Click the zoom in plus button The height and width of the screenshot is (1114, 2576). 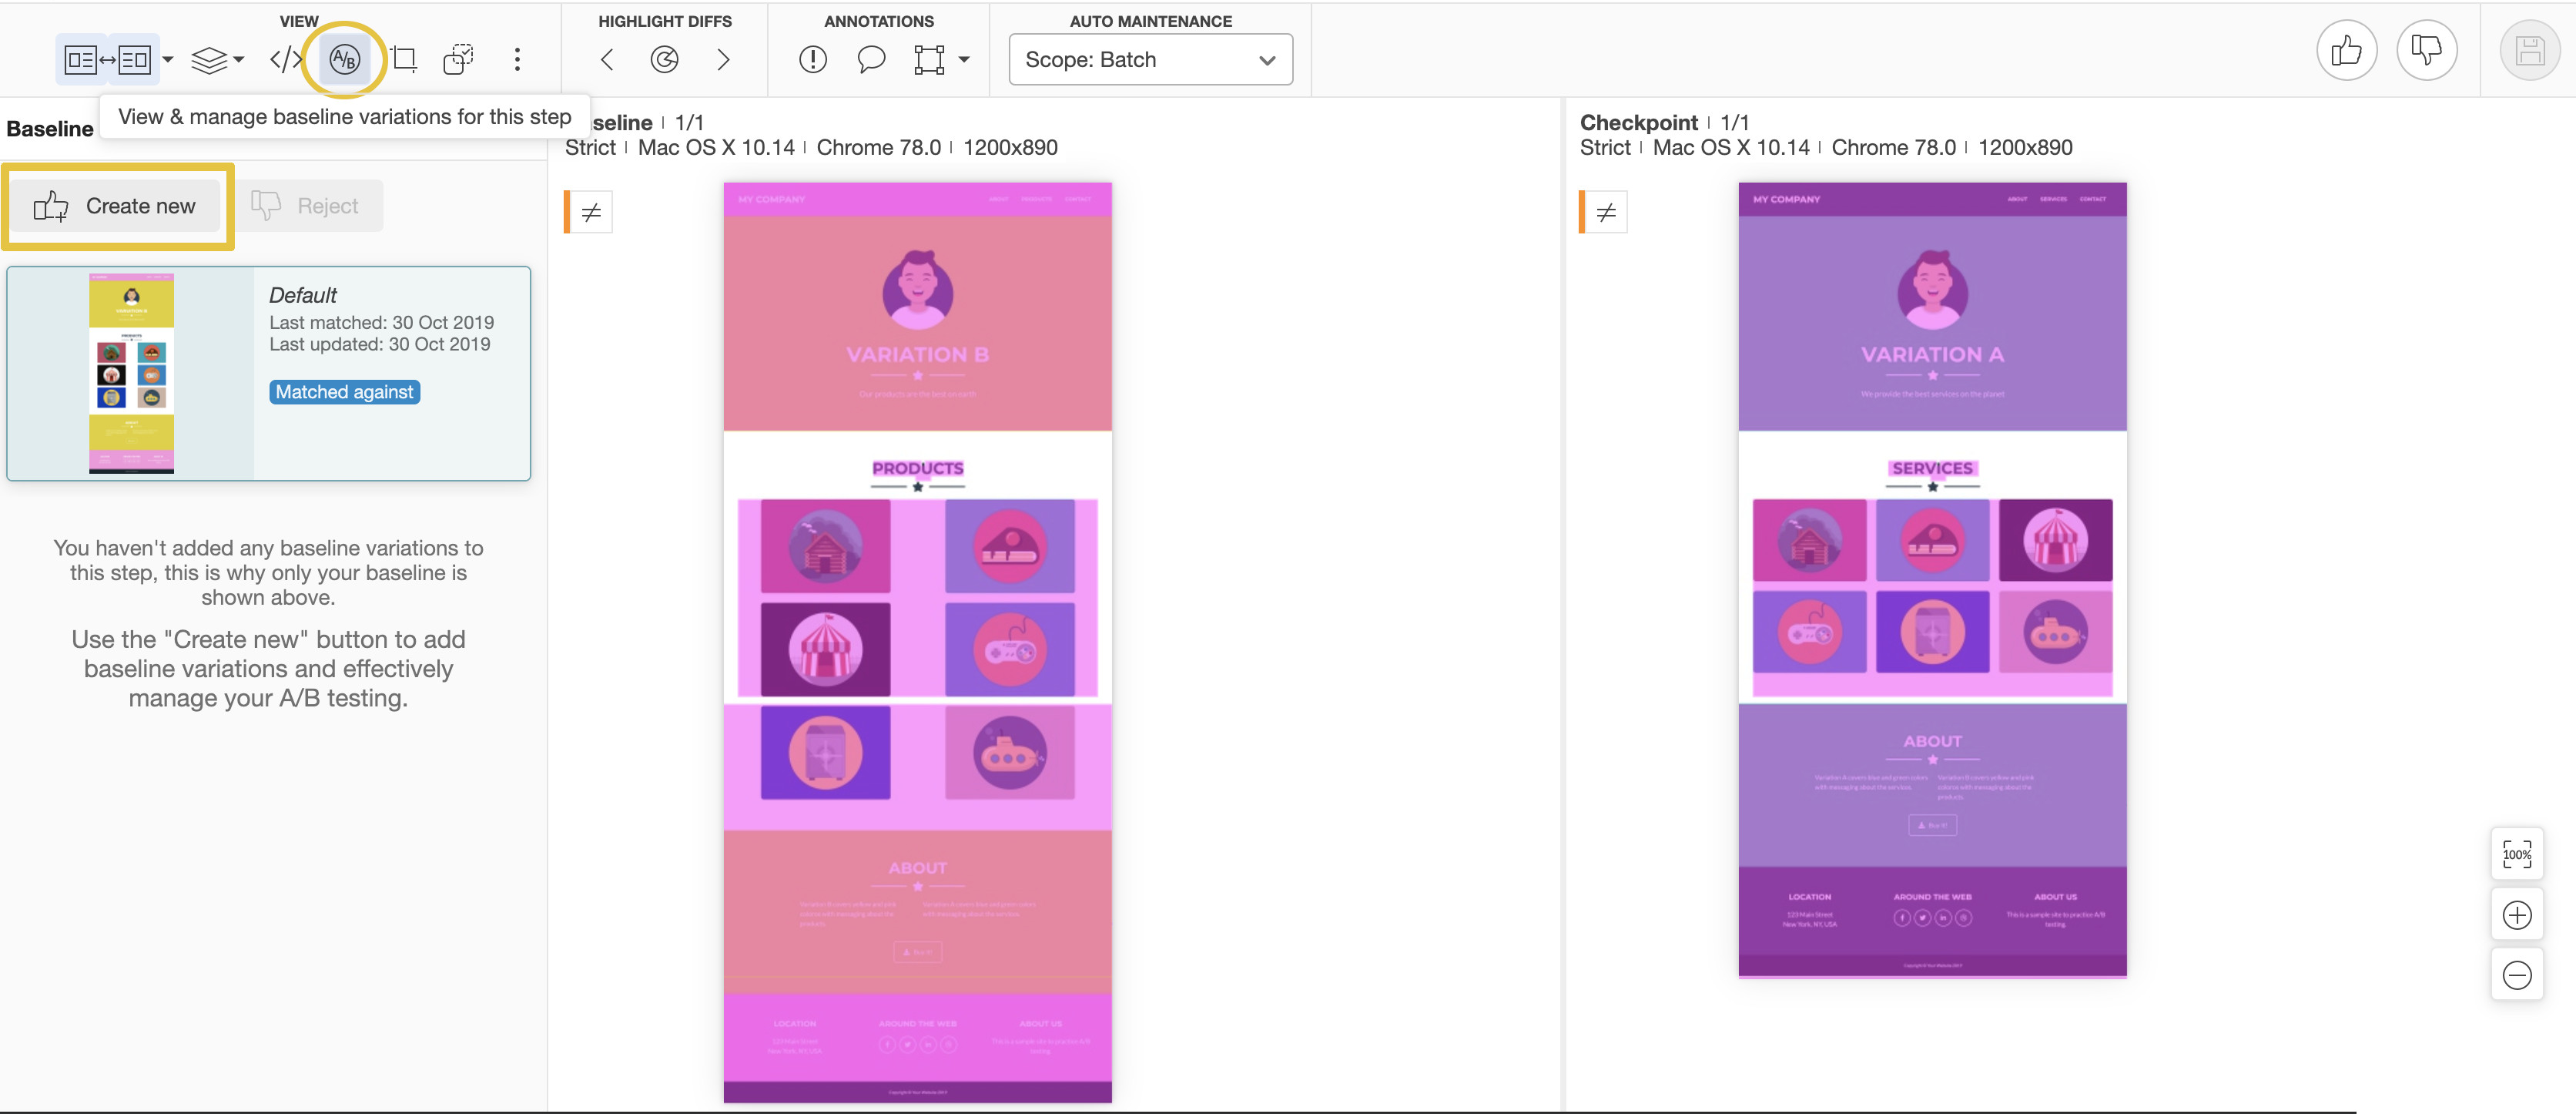2517,915
